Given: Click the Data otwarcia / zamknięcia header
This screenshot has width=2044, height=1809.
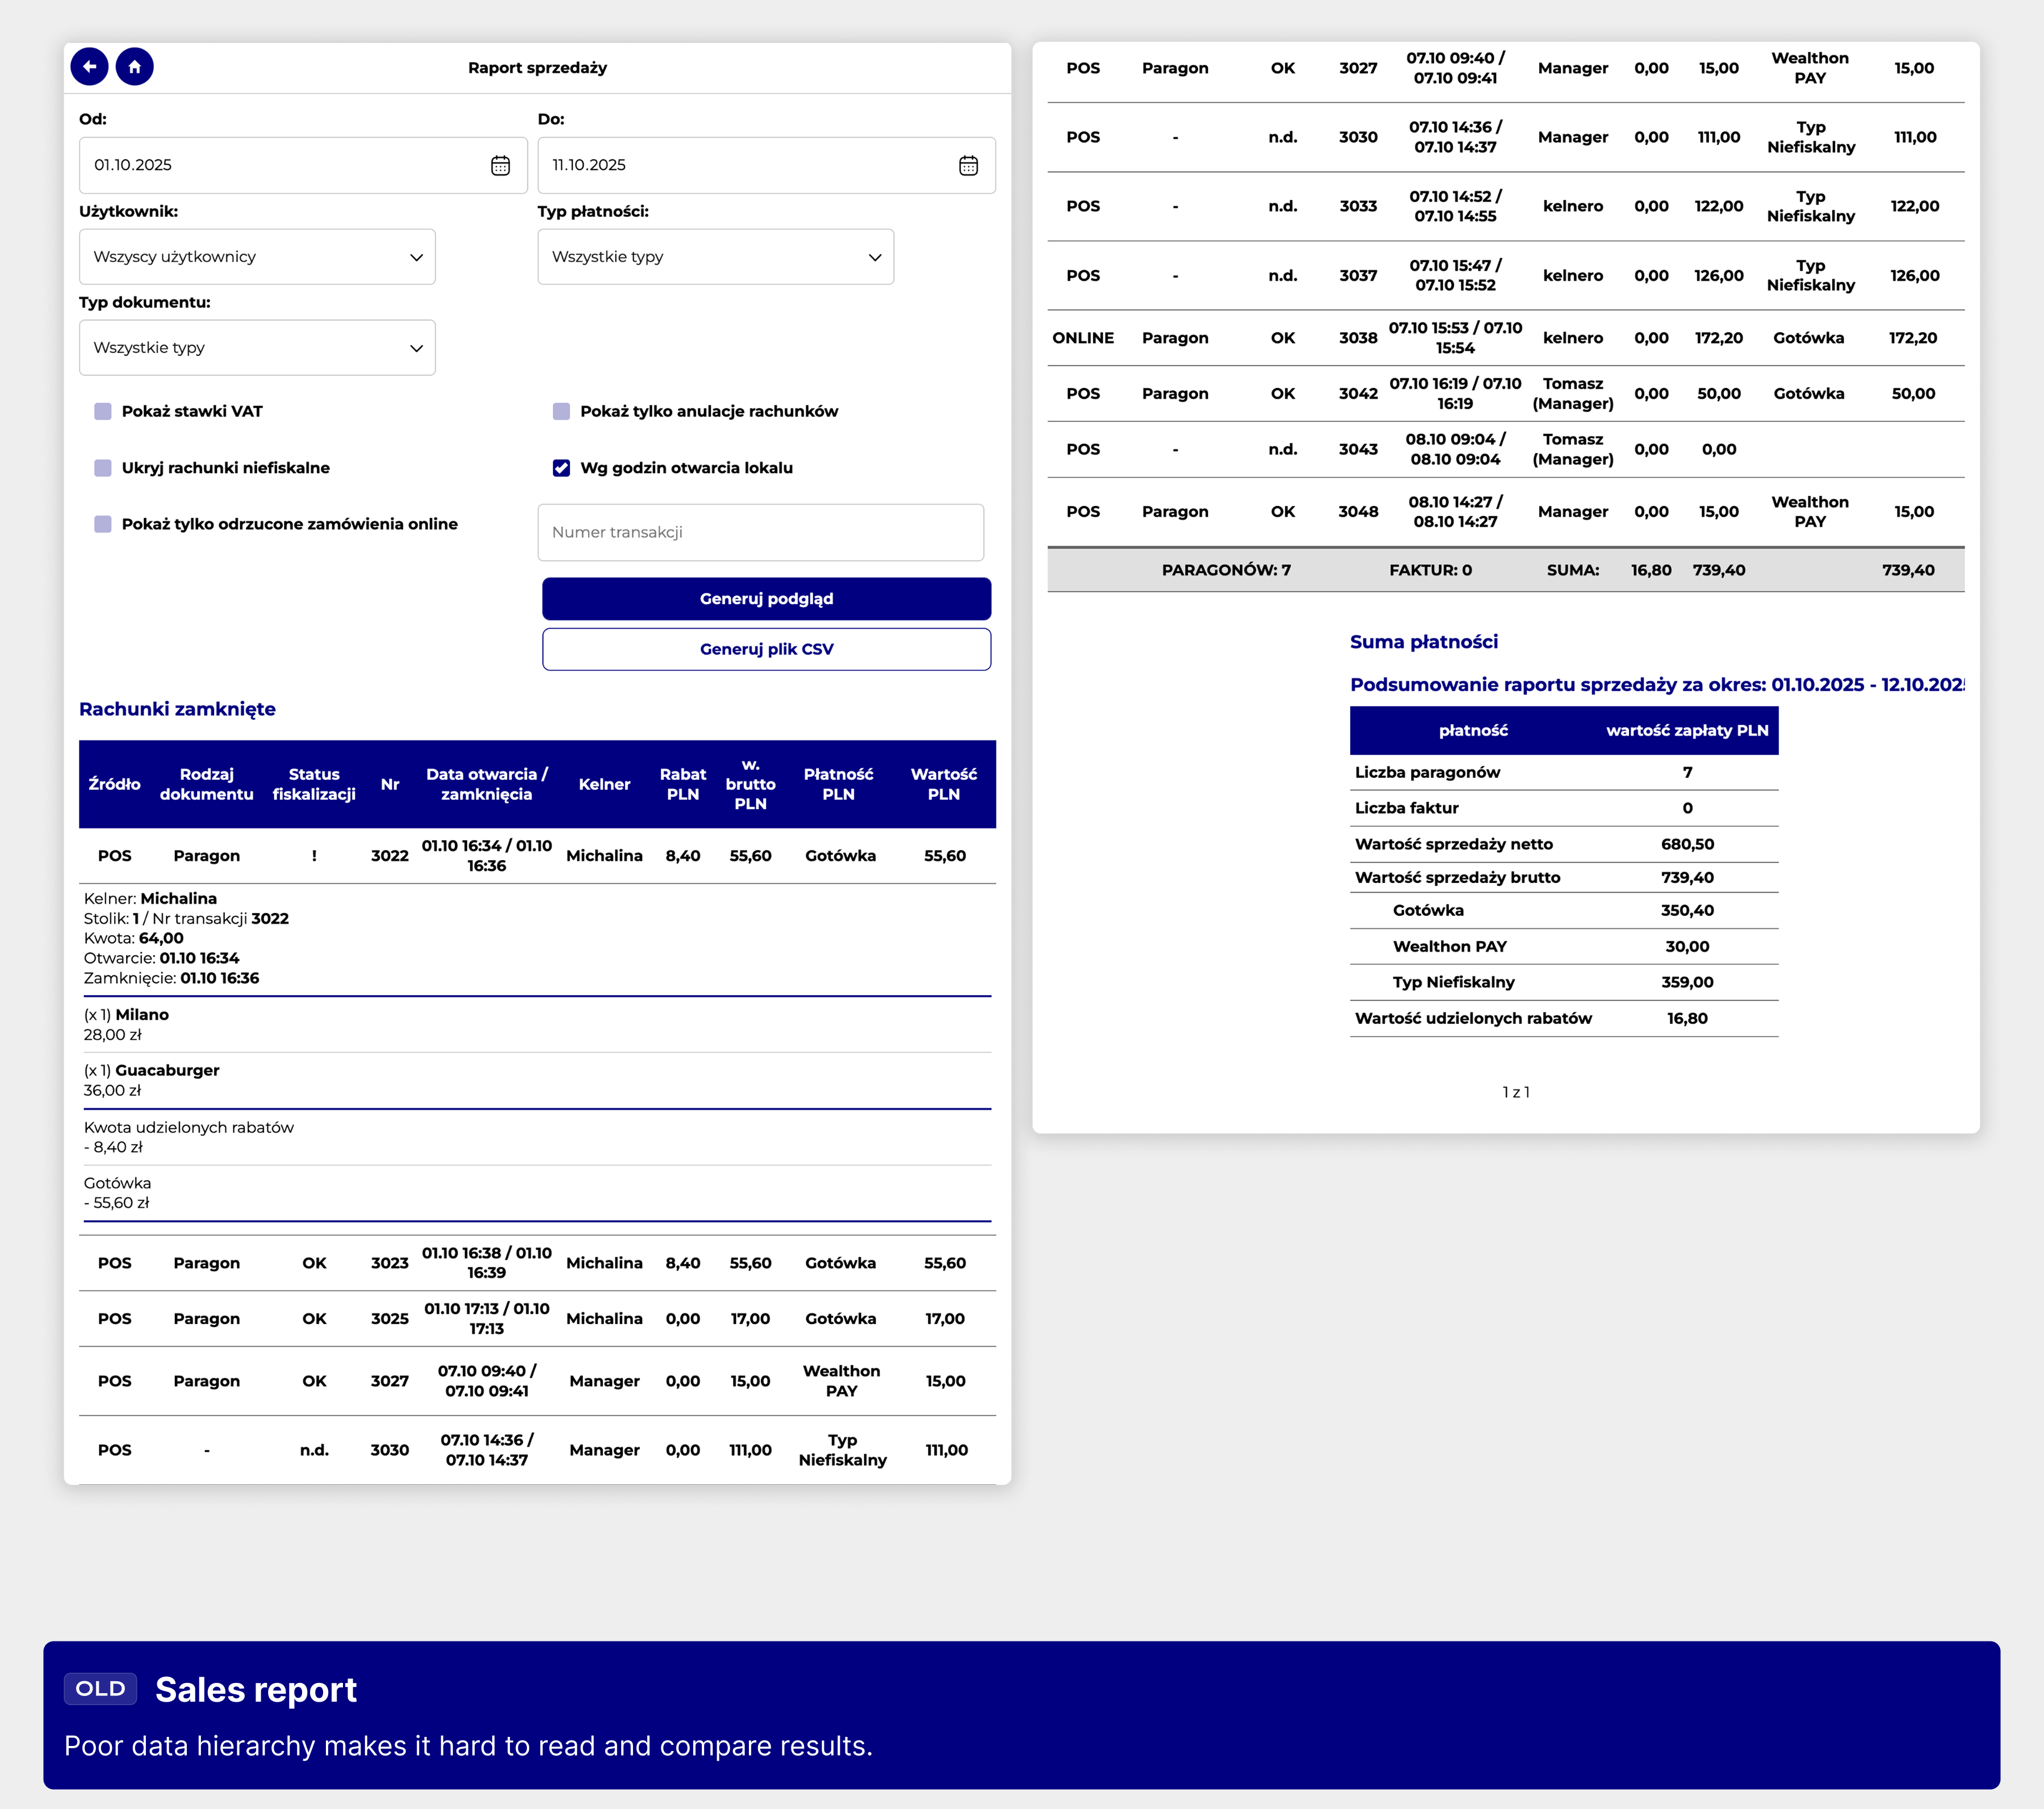Looking at the screenshot, I should point(486,784).
